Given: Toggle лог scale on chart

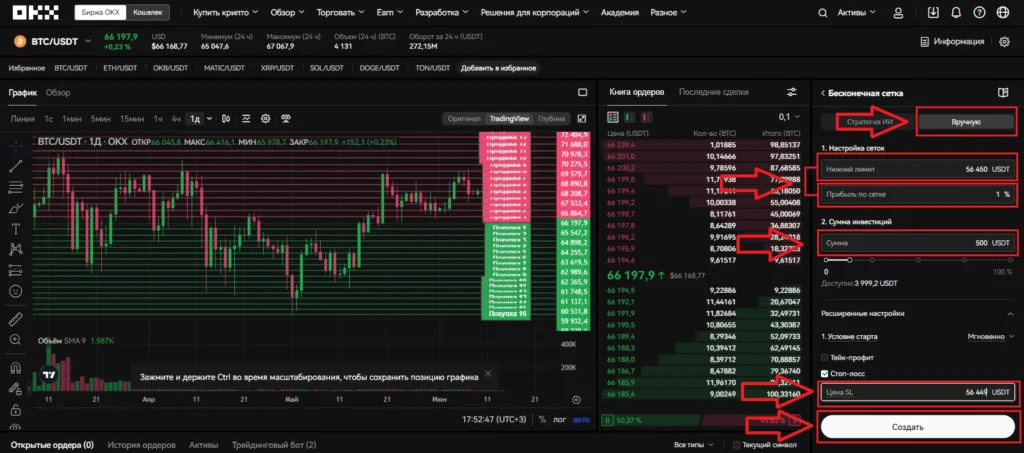Looking at the screenshot, I should [560, 420].
